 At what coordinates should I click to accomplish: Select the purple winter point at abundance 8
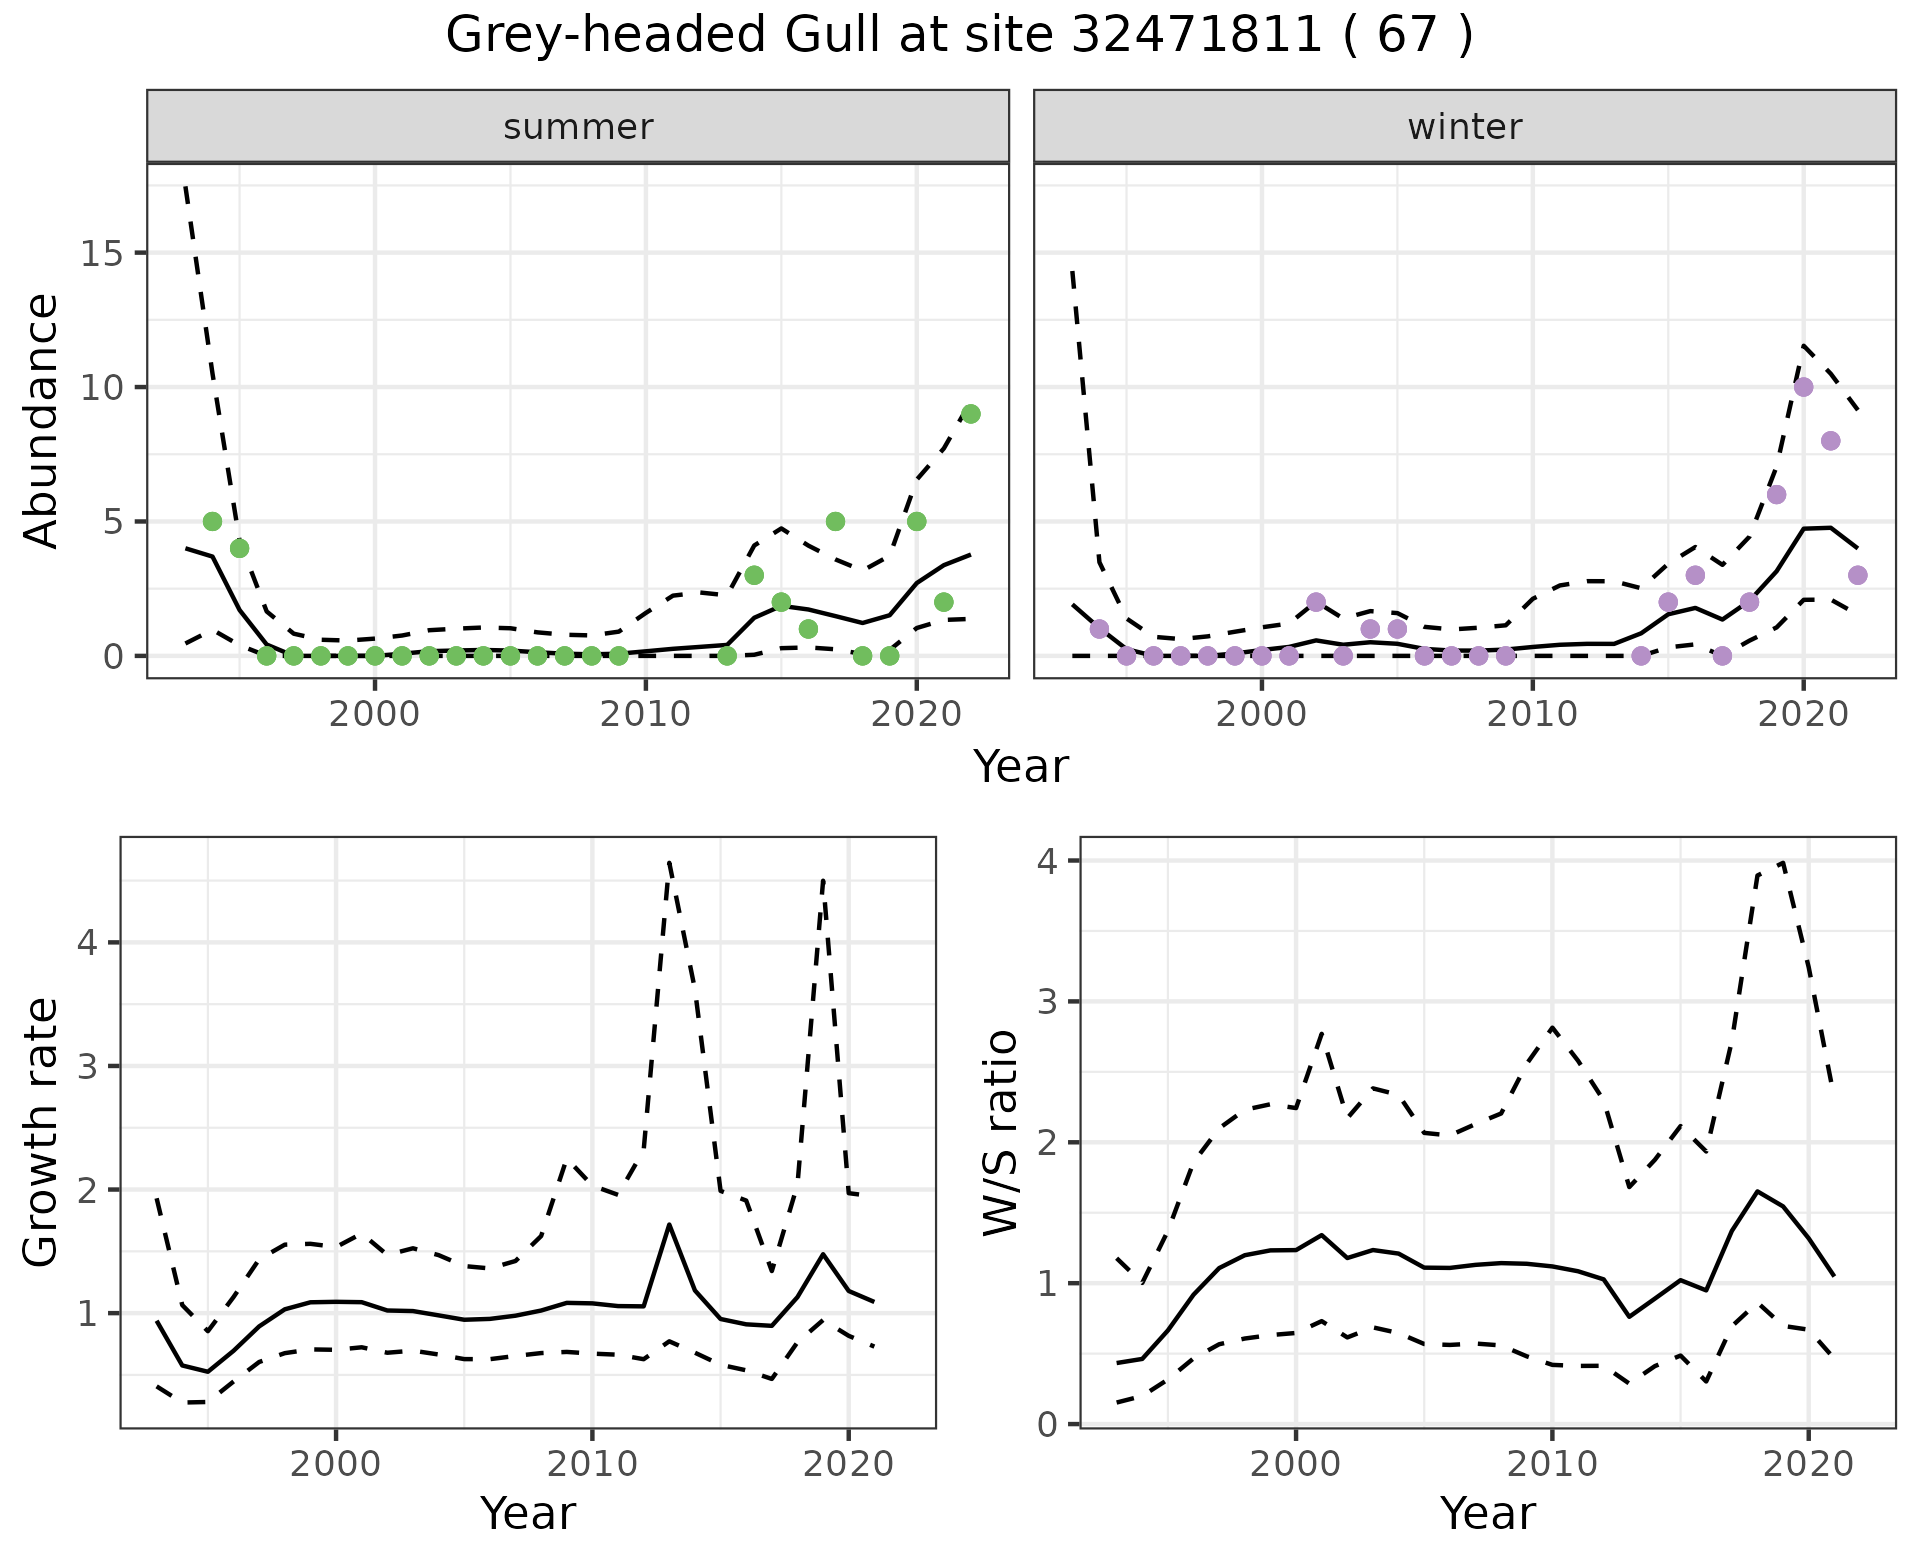(1830, 441)
